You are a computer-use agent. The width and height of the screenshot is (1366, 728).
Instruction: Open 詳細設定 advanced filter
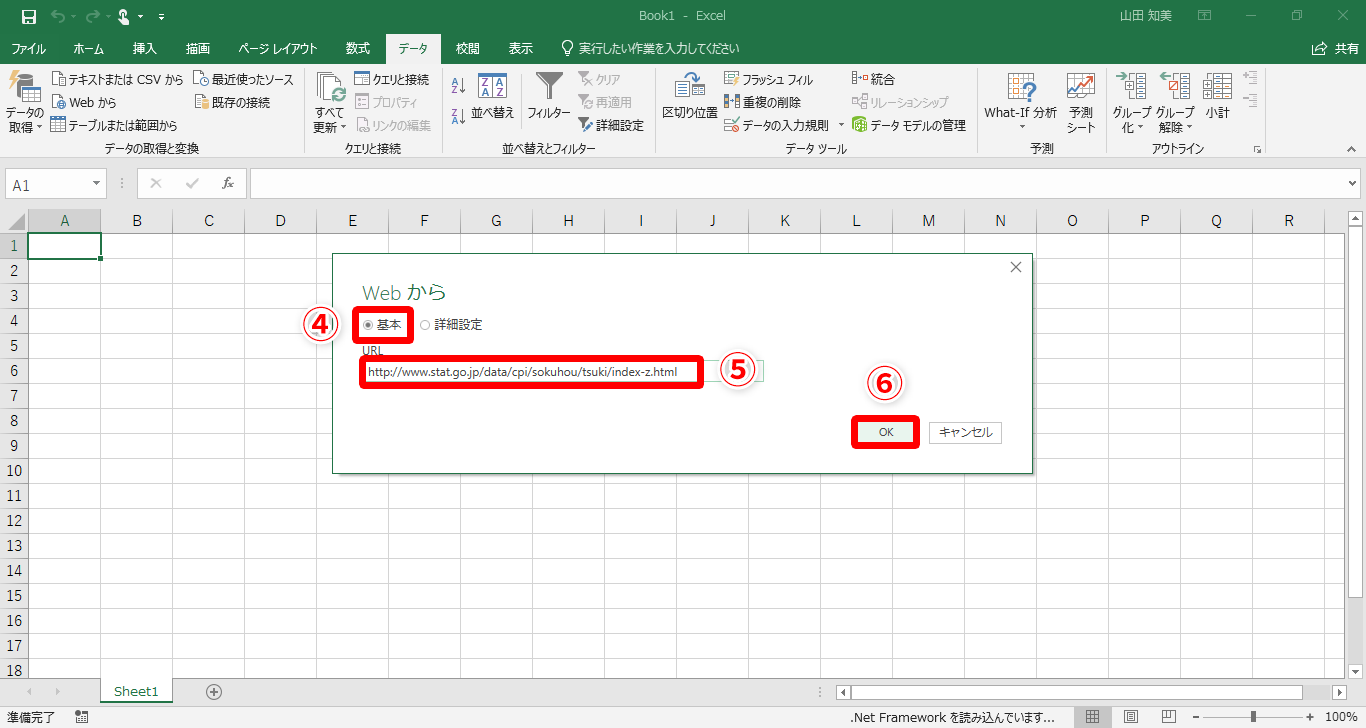(611, 125)
